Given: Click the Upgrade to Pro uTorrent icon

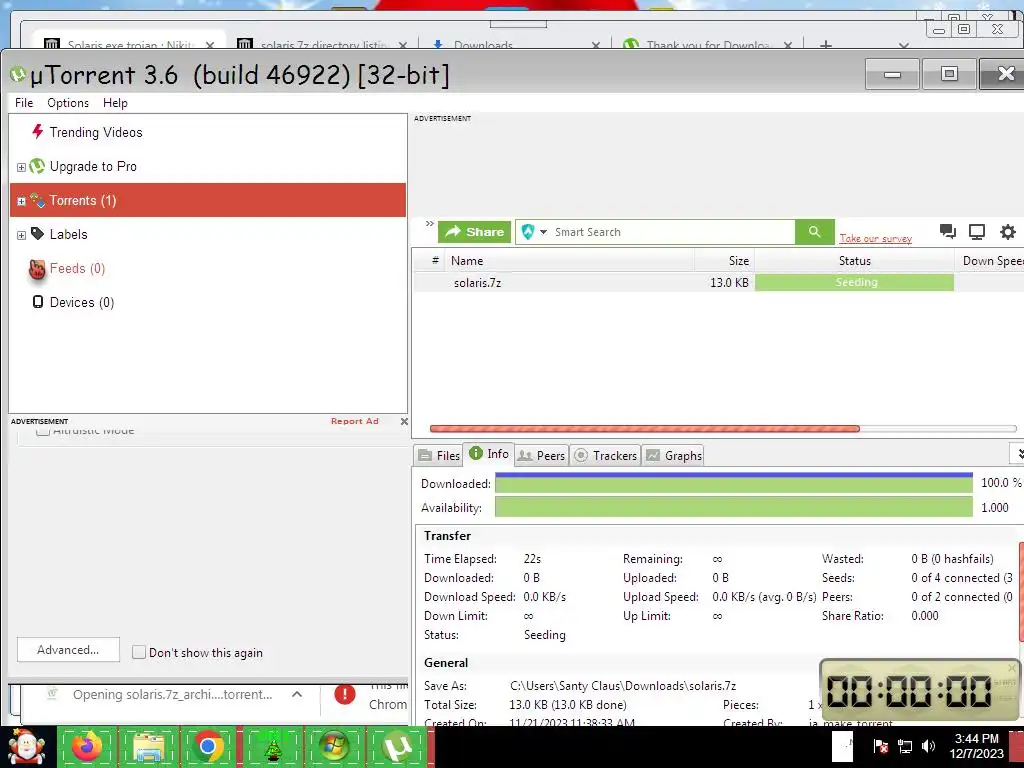Looking at the screenshot, I should tap(37, 167).
